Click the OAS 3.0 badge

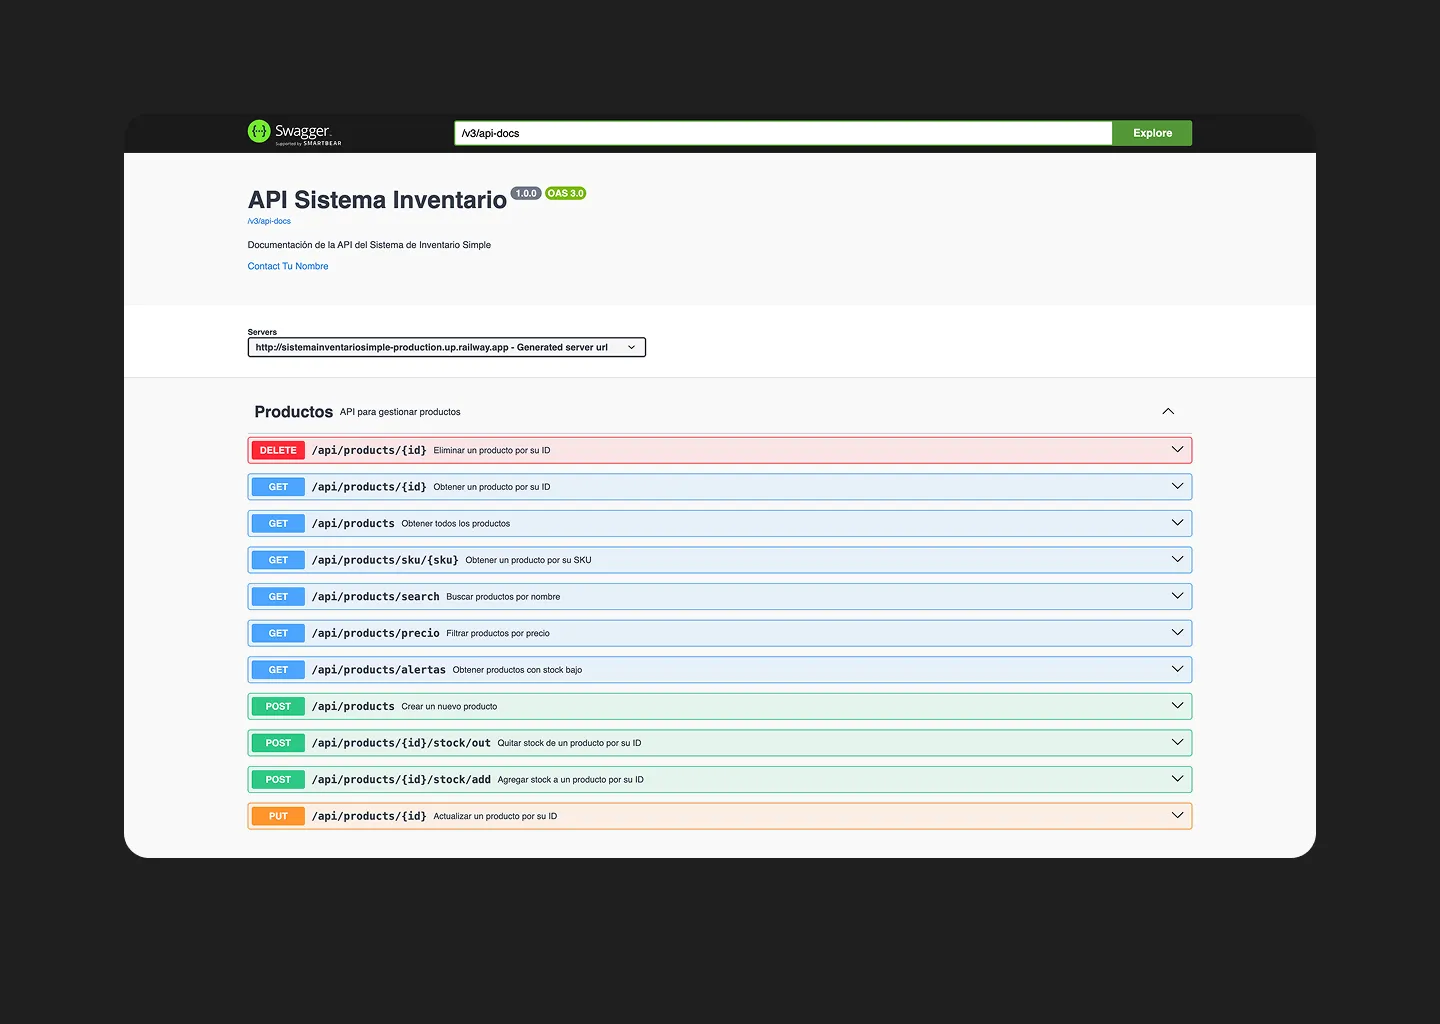565,193
